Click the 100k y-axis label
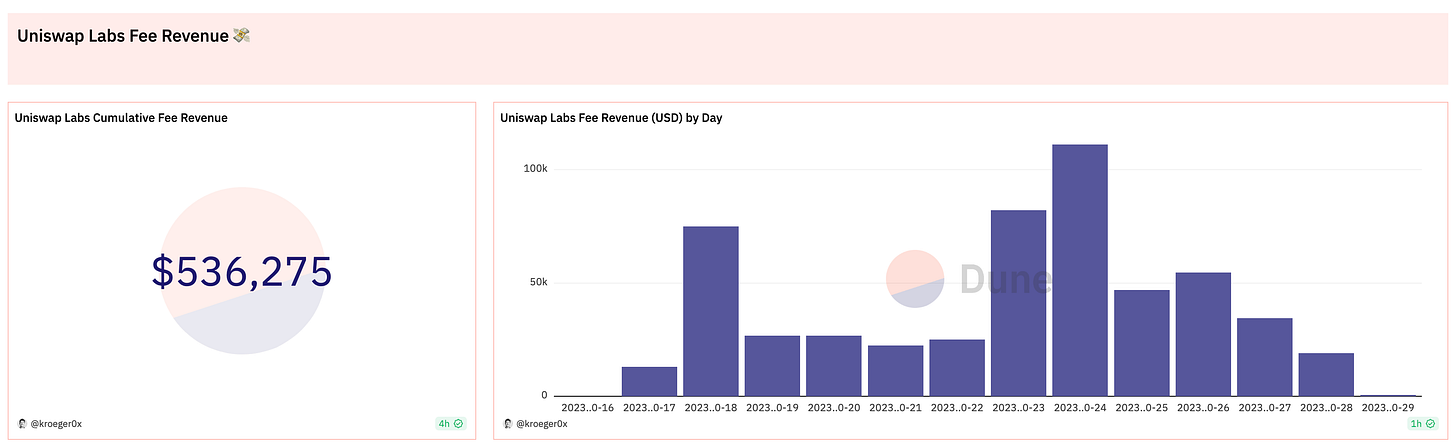This screenshot has height=446, width=1456. point(536,168)
